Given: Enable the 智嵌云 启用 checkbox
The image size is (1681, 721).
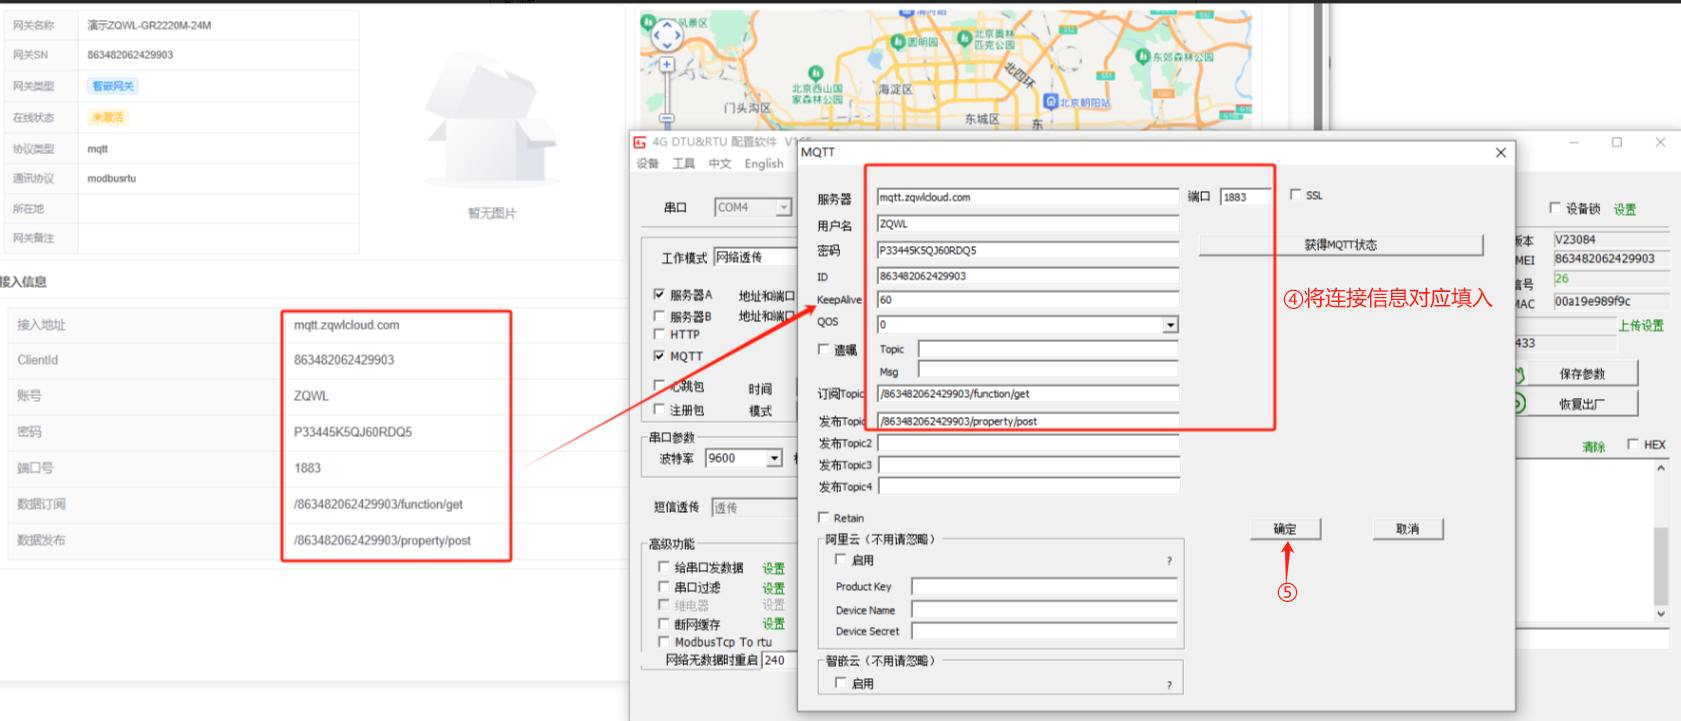Looking at the screenshot, I should (840, 683).
